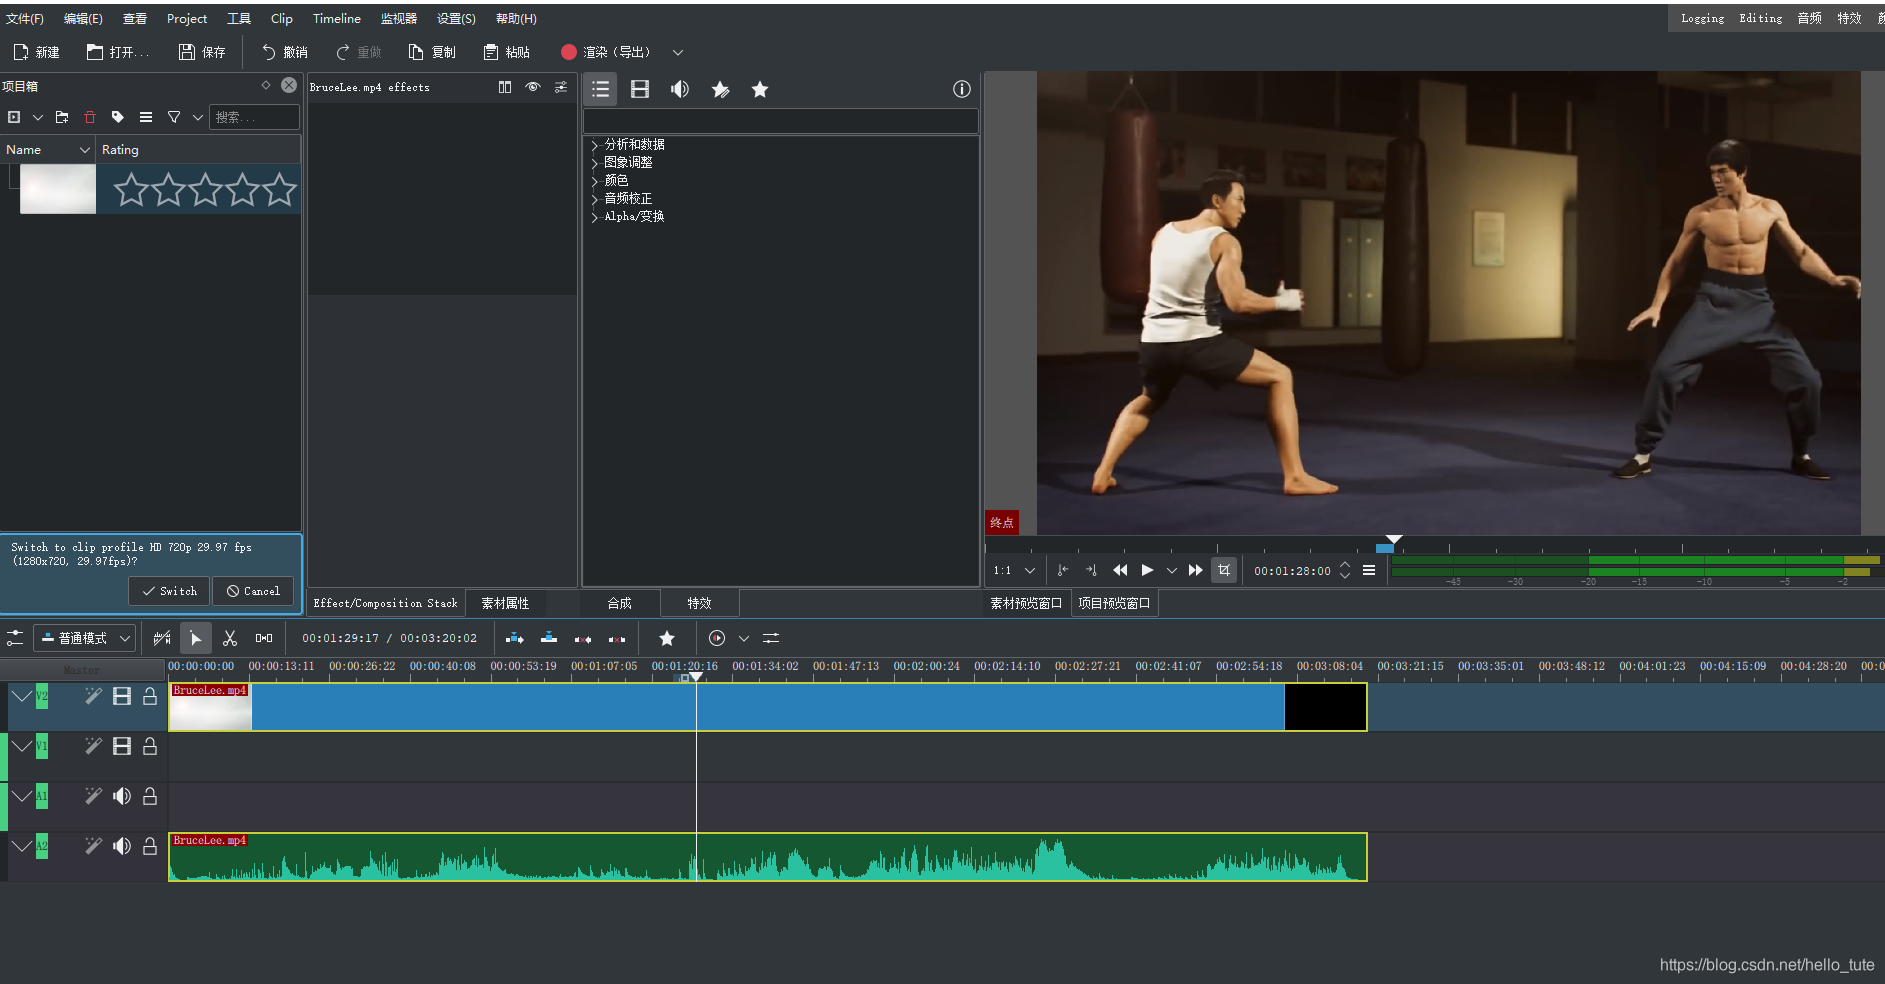
Task: Show custom effects star-with-pencil icon
Action: point(720,89)
